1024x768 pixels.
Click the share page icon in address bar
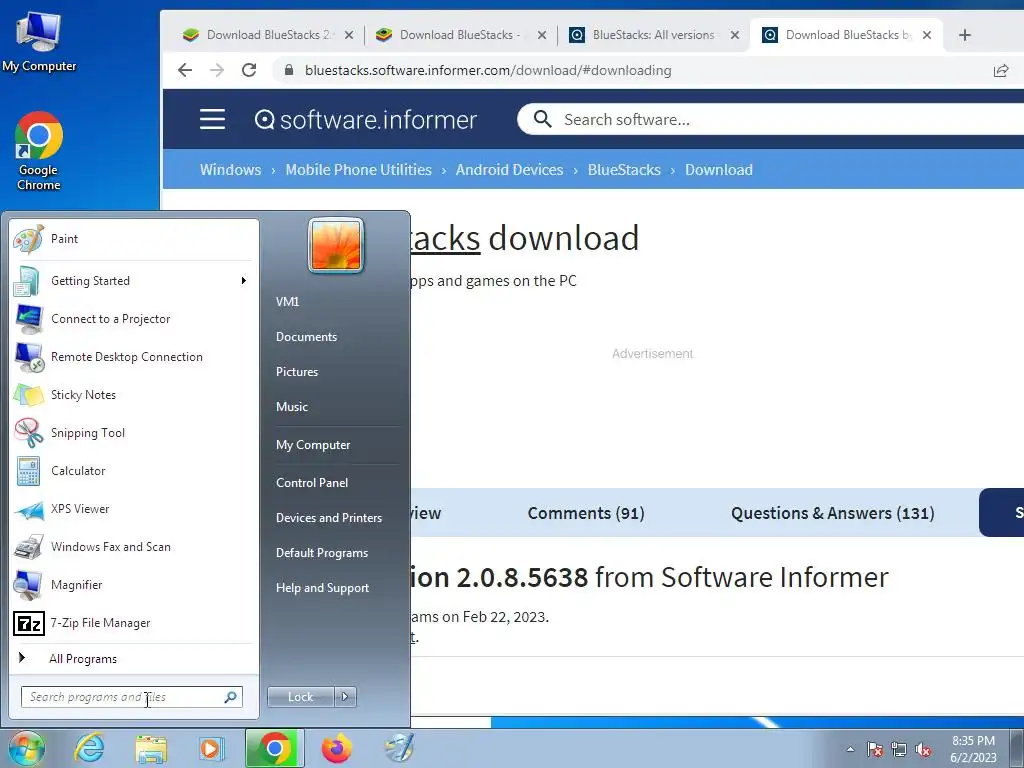point(1000,71)
